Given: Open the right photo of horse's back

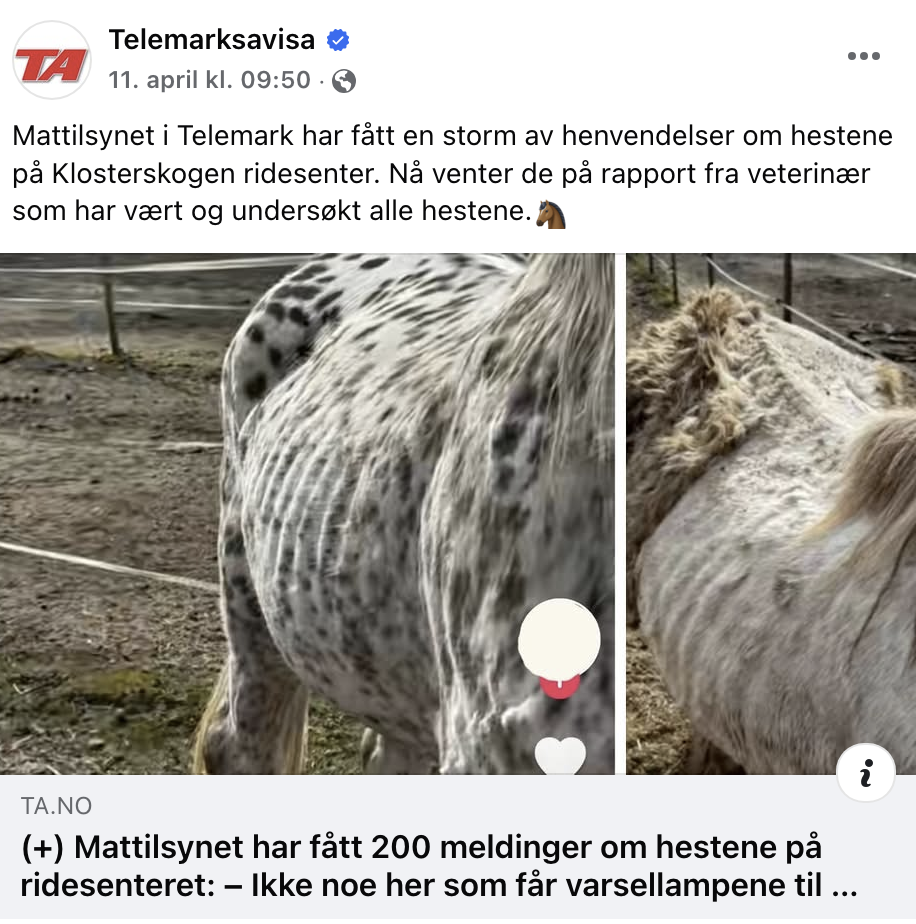Looking at the screenshot, I should coord(771,514).
